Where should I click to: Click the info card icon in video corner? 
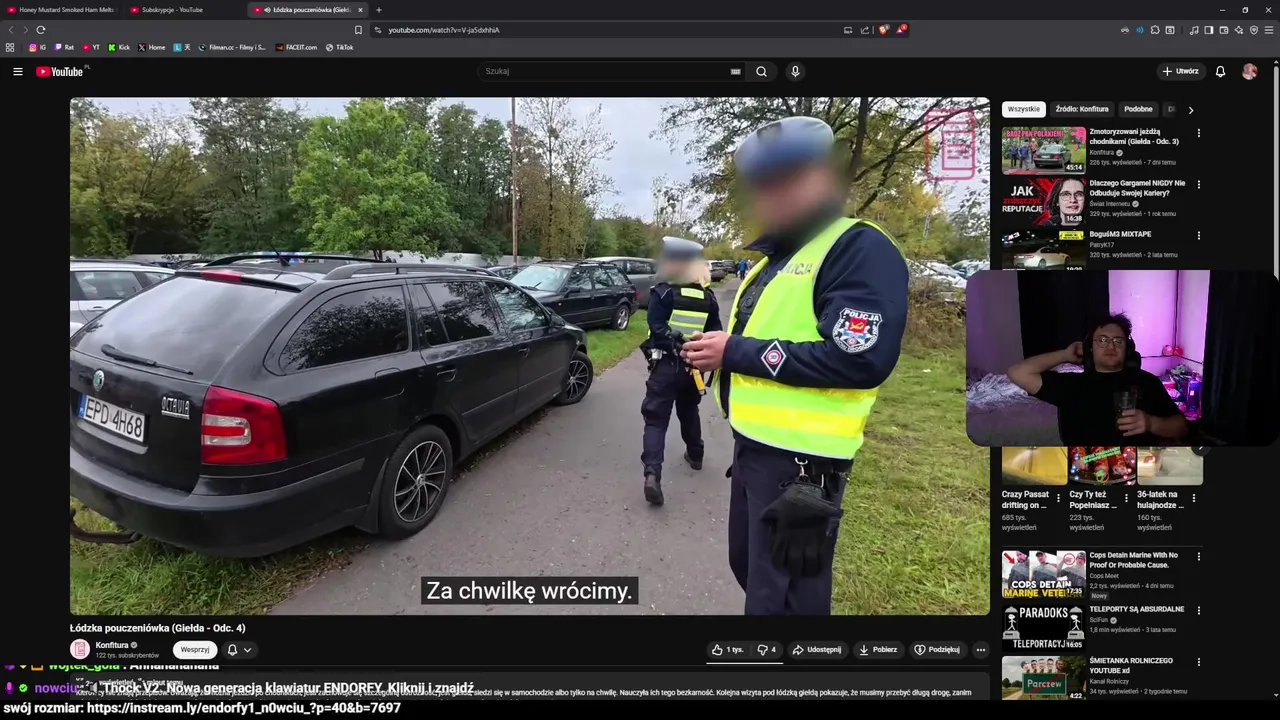coord(950,145)
